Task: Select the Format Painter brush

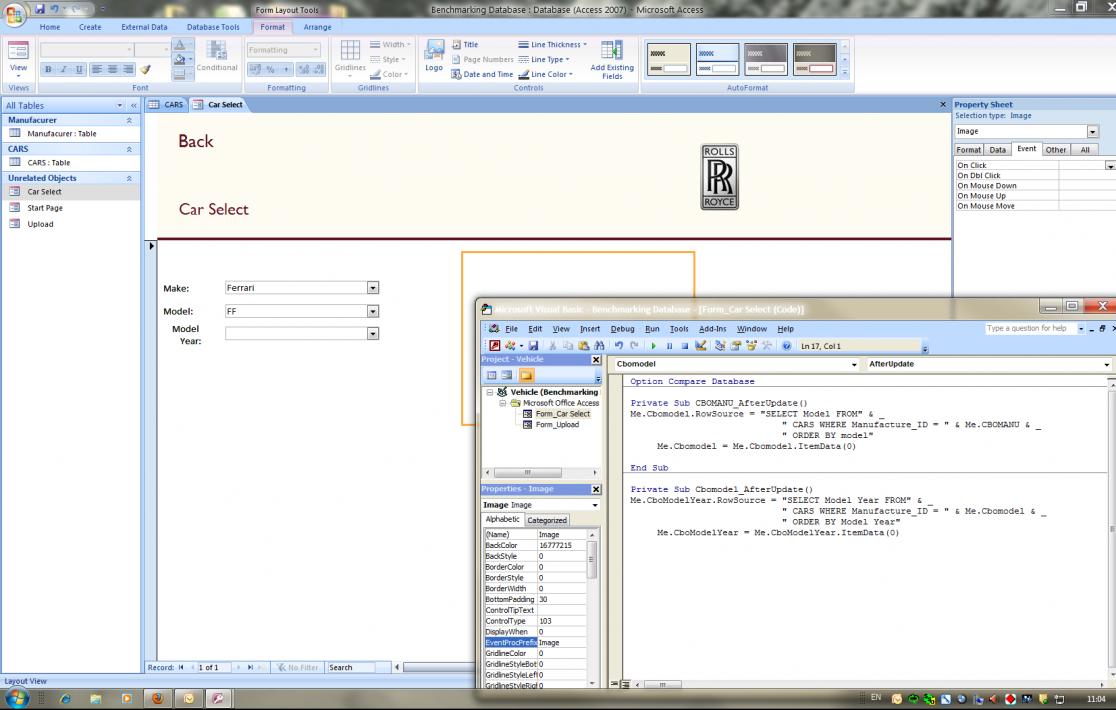Action: [x=145, y=69]
